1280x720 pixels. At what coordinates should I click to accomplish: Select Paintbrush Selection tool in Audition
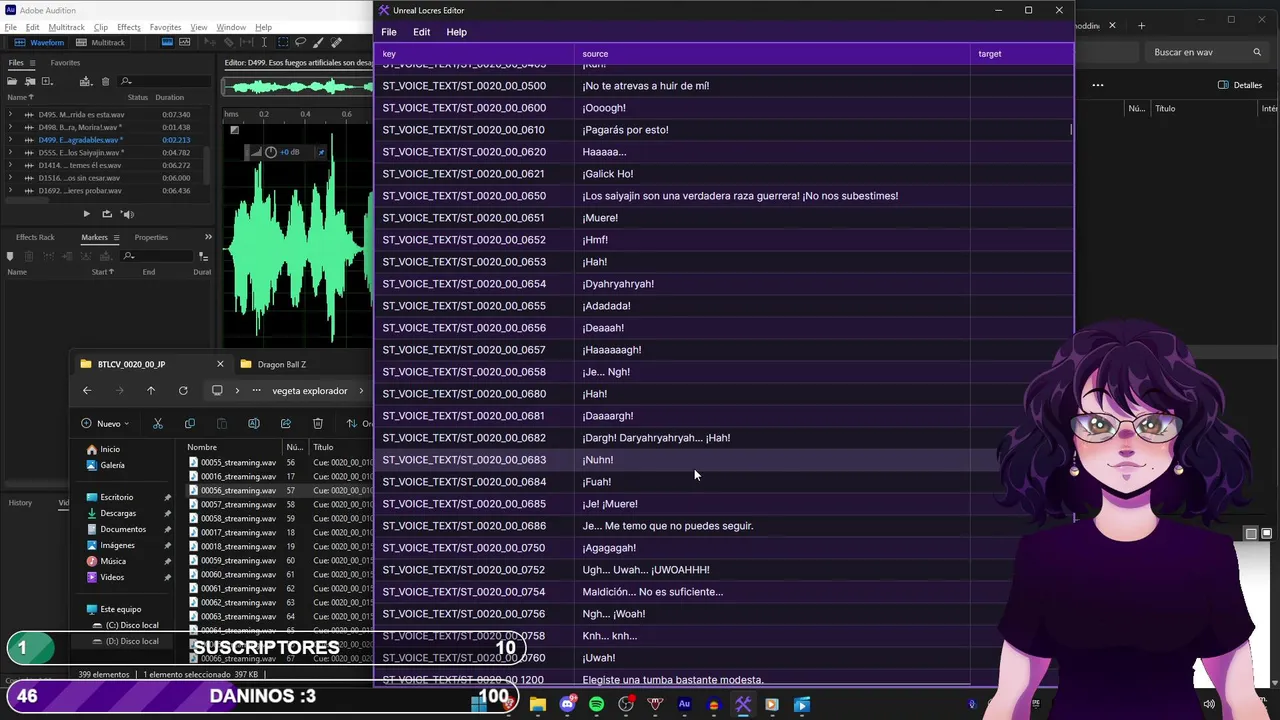click(x=318, y=42)
